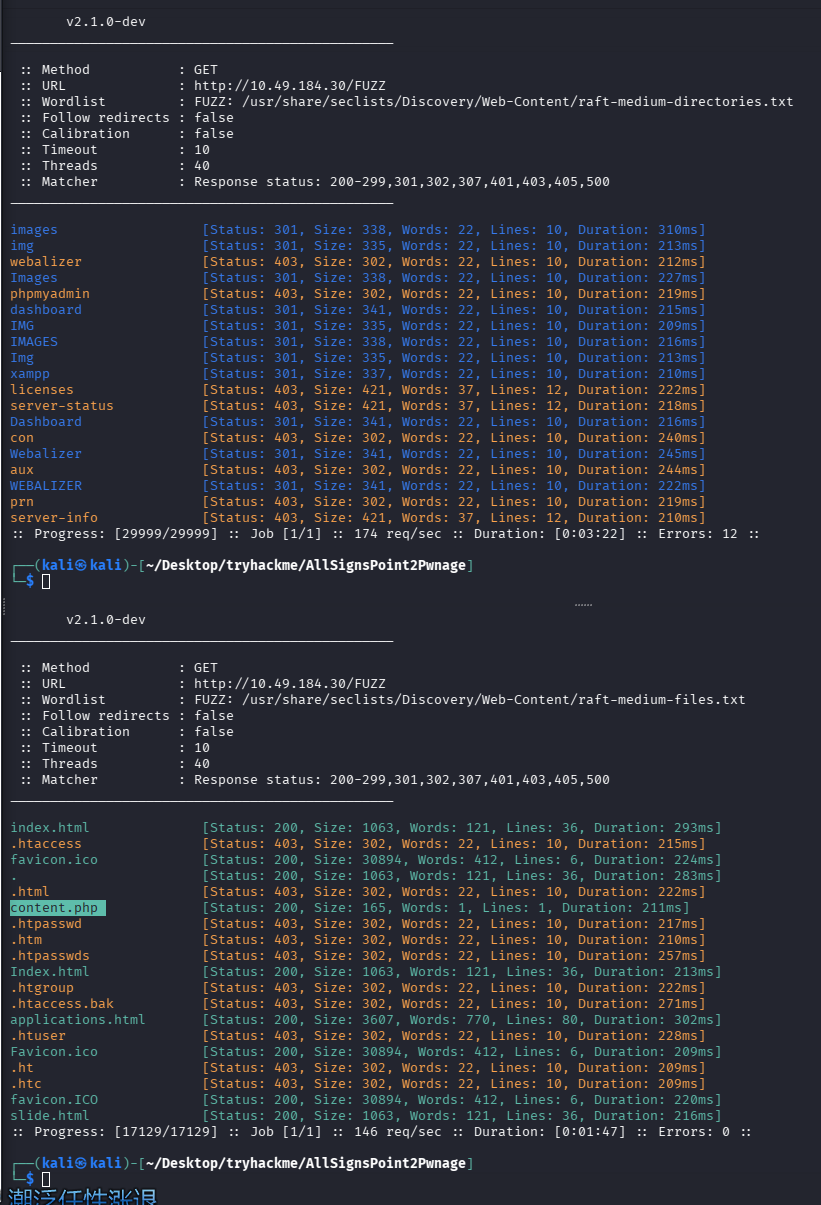Screen dimensions: 821x1205
Task: Click the 29999/29999 progress status line
Action: pos(385,534)
